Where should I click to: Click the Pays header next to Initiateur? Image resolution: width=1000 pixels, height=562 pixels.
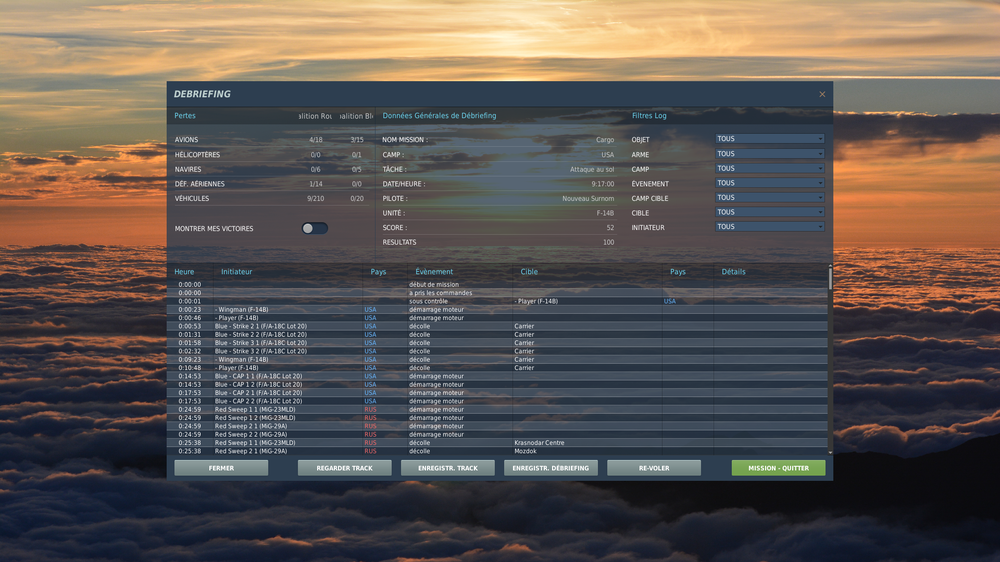[378, 272]
